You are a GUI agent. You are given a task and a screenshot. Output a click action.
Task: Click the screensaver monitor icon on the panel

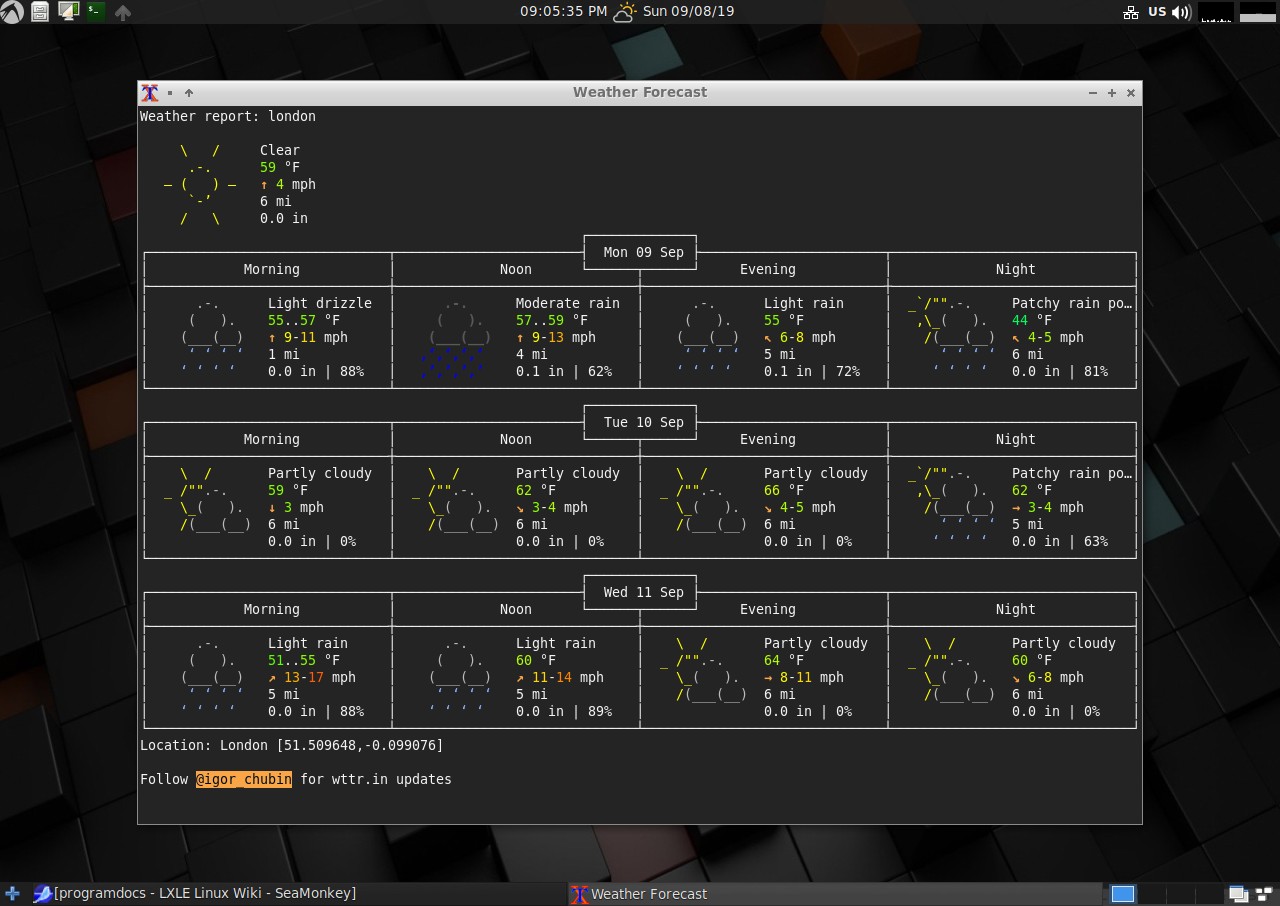coord(68,11)
